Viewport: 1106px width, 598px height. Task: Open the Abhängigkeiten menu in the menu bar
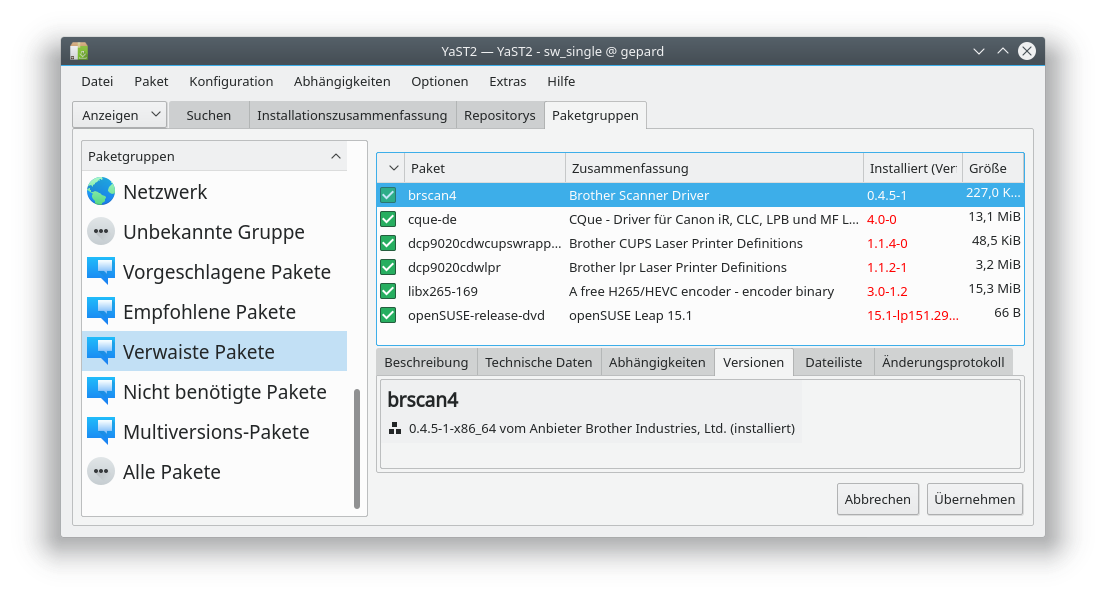[x=342, y=81]
